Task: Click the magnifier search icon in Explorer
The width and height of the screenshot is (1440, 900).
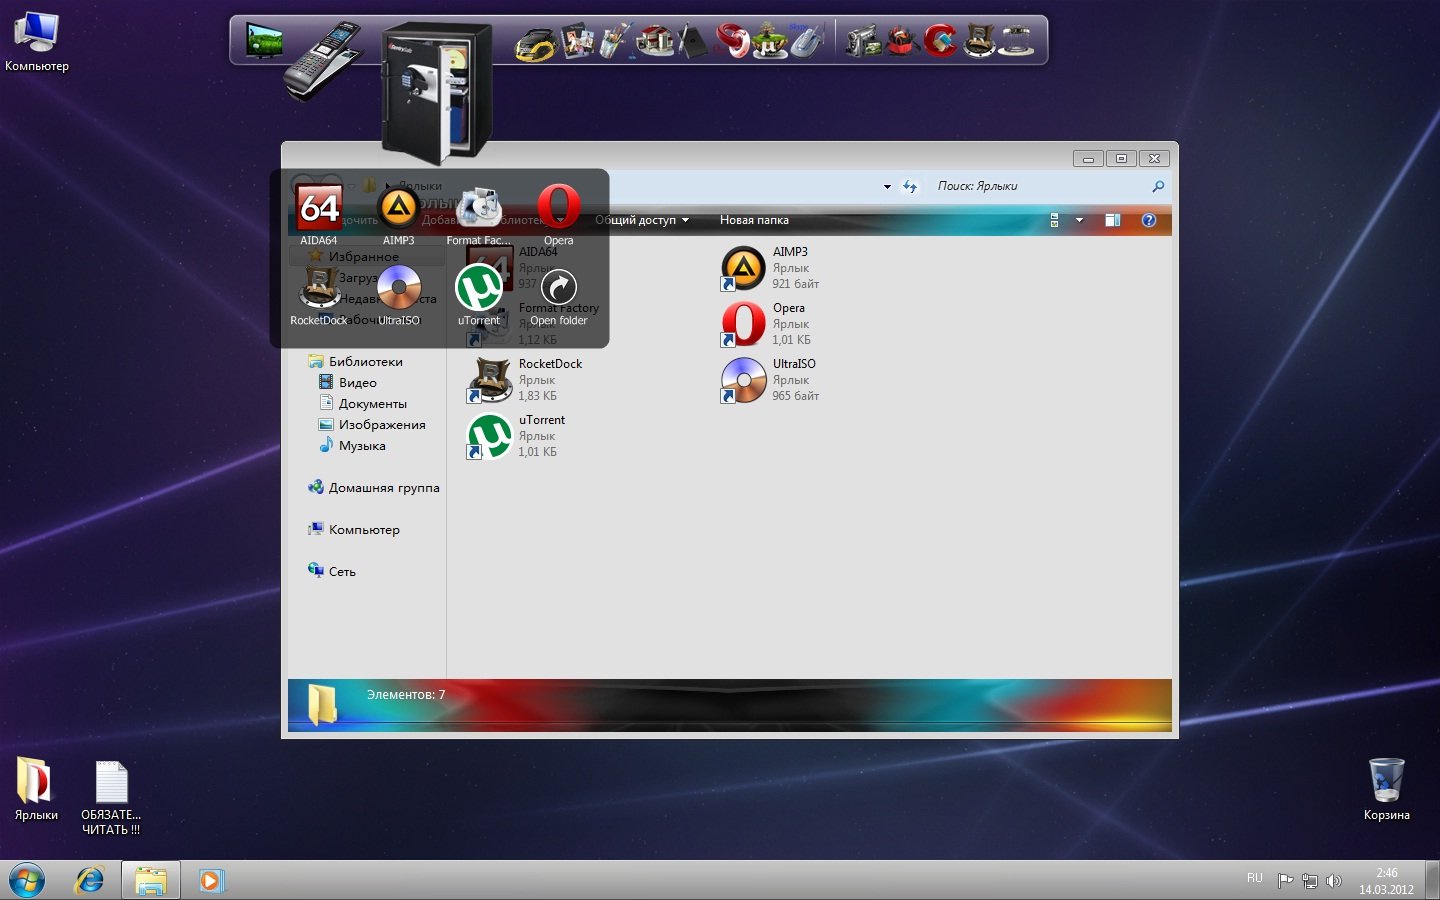Action: click(x=1158, y=186)
